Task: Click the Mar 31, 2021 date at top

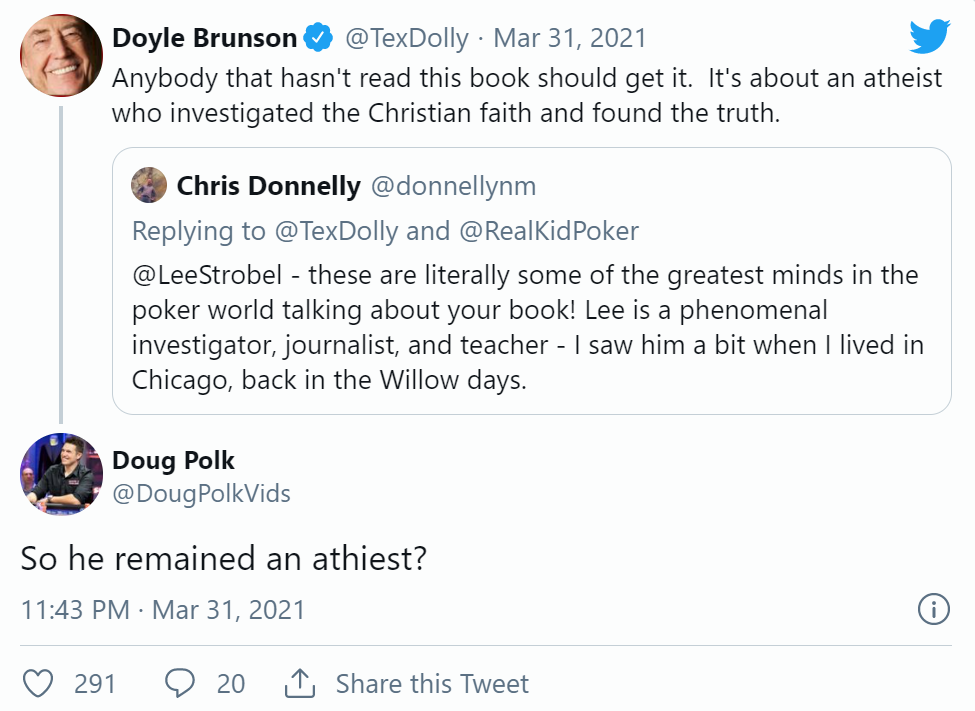Action: tap(570, 39)
